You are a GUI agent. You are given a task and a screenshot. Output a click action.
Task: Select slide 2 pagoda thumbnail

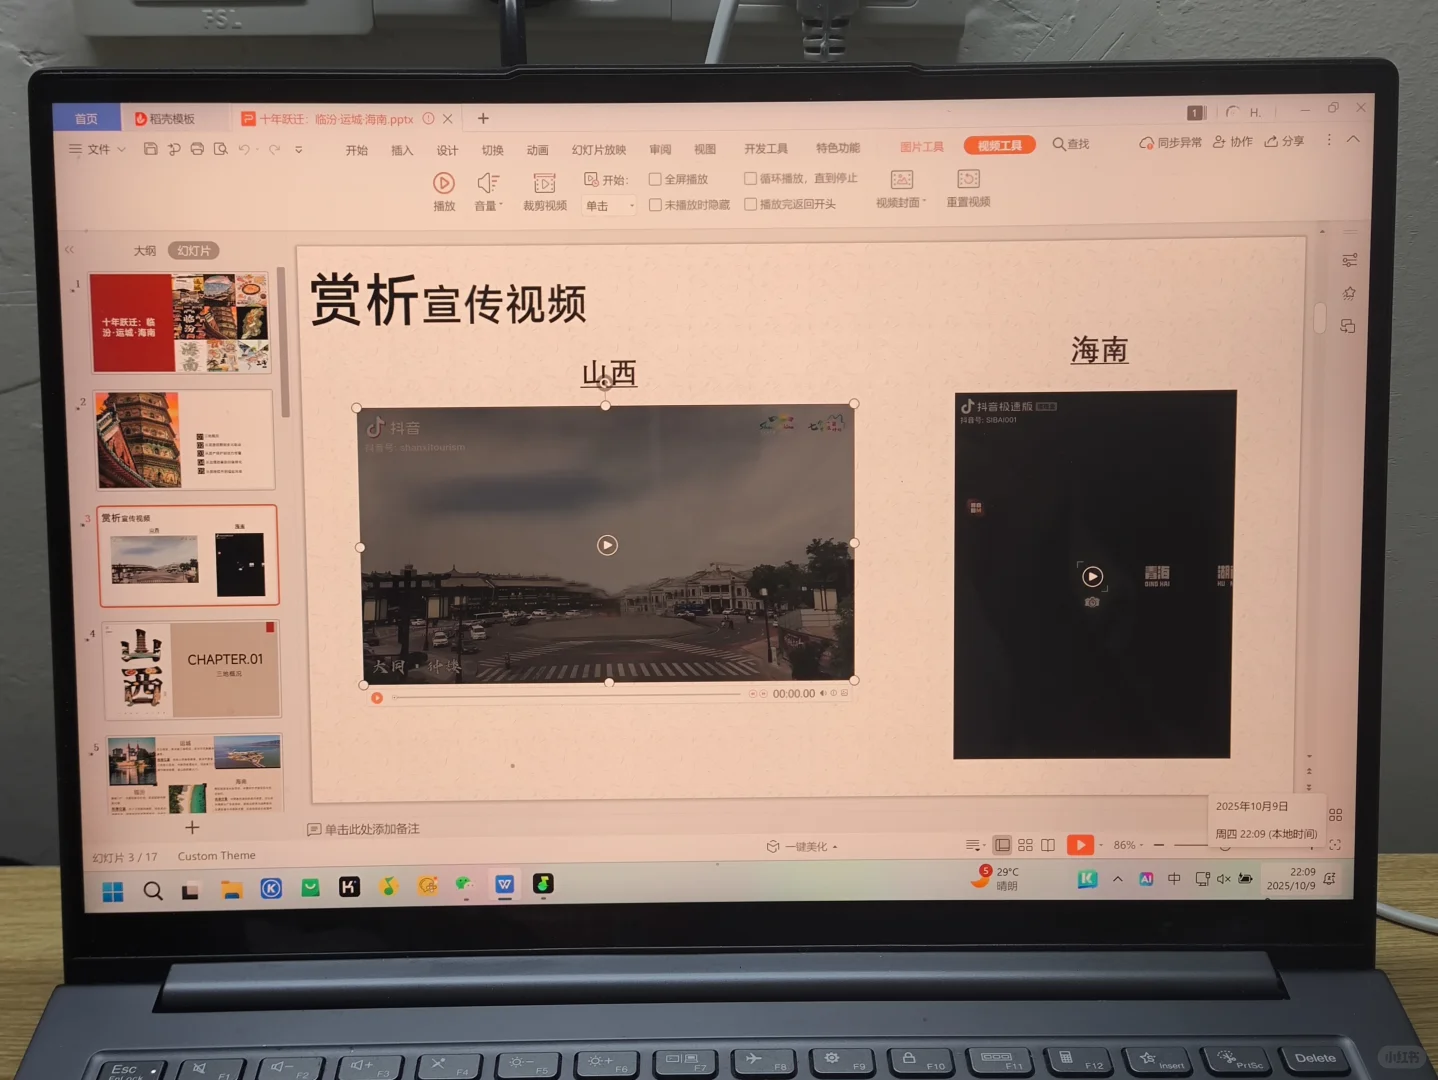click(x=184, y=440)
